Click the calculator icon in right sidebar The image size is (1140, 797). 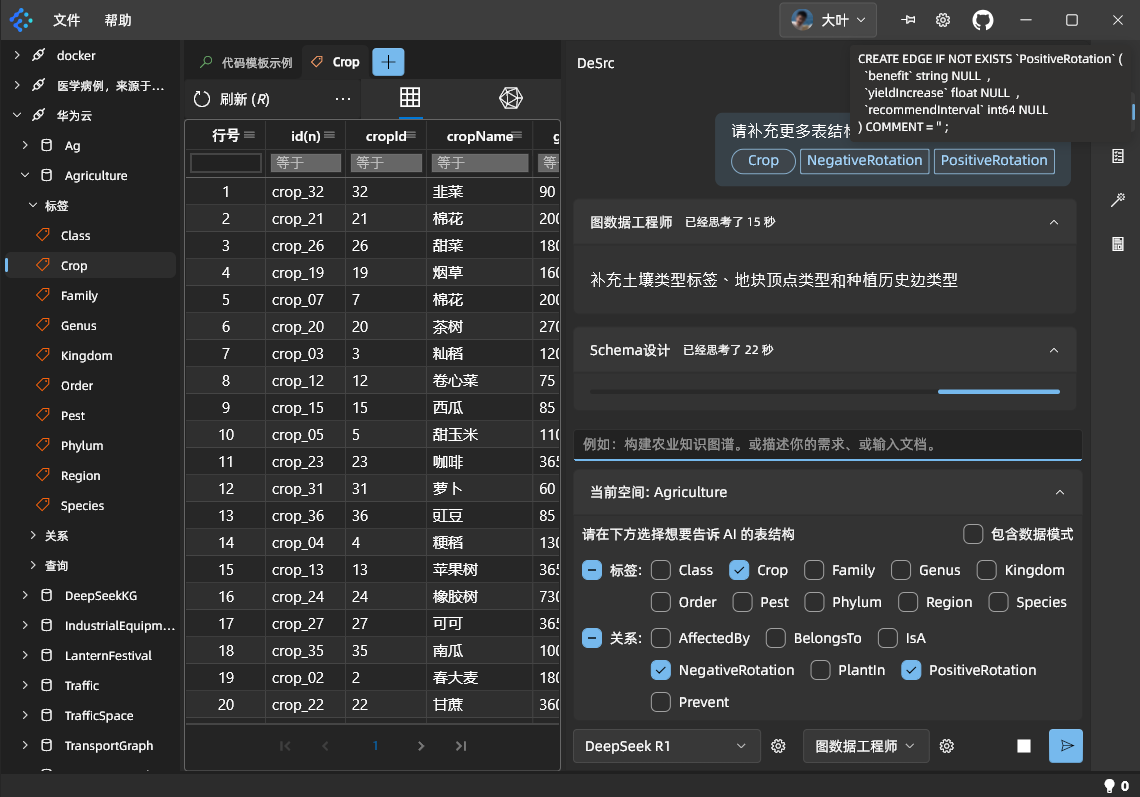[x=1118, y=244]
